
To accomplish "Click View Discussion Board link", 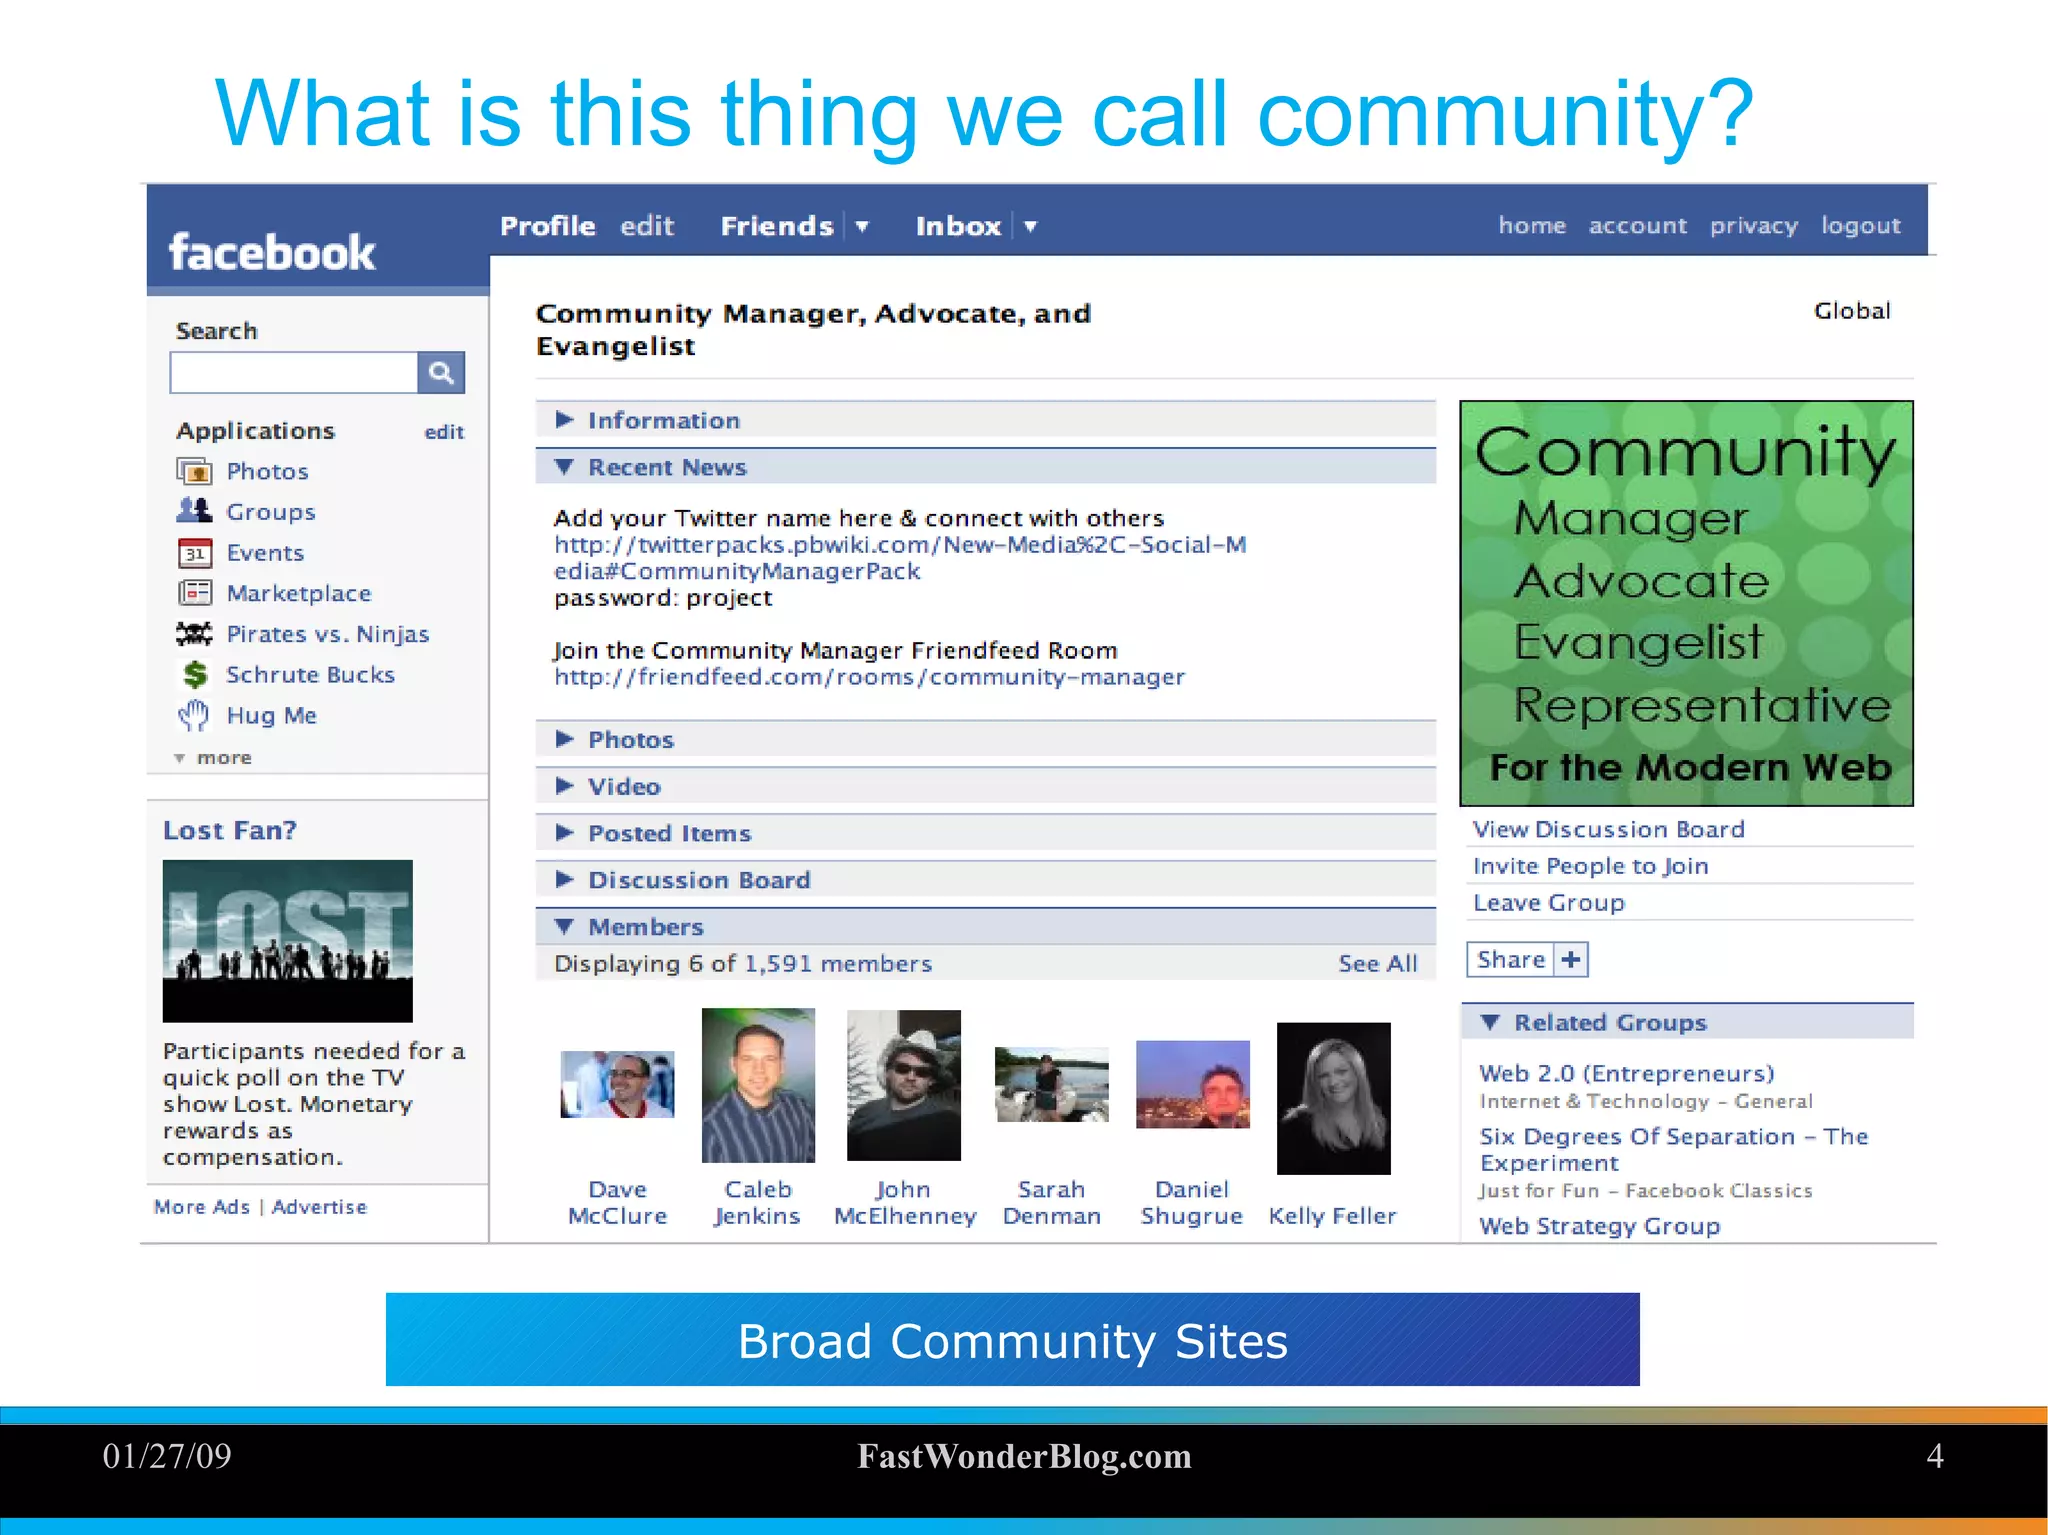I will tap(1608, 829).
